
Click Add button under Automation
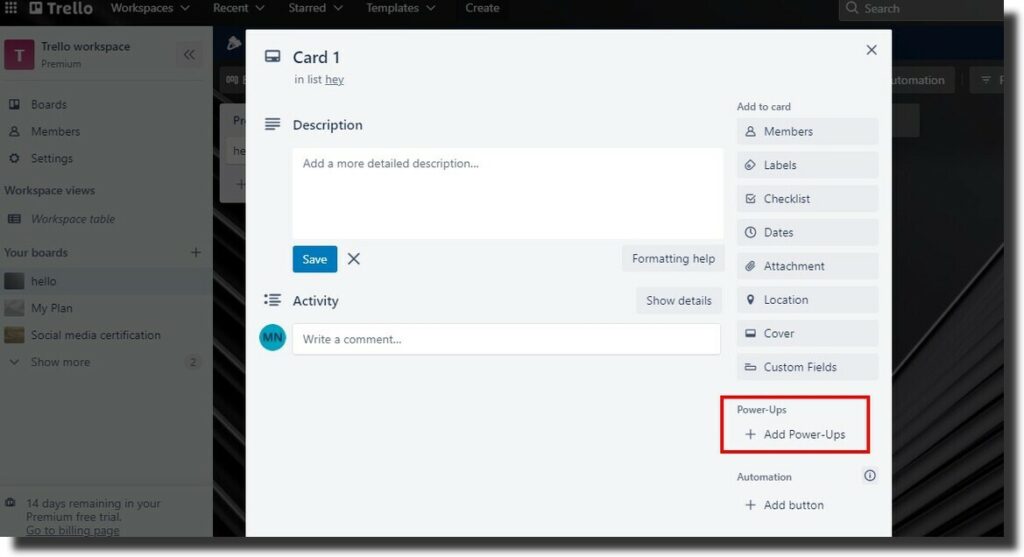click(x=784, y=505)
